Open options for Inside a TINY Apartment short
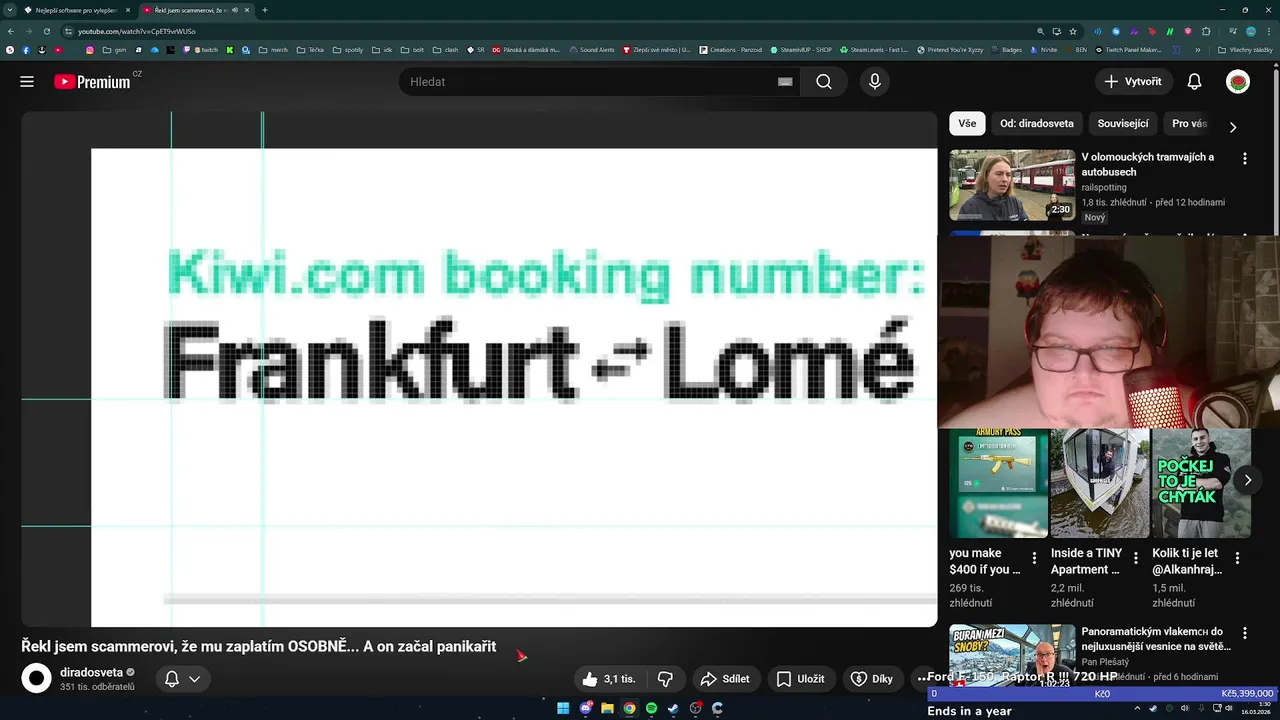The width and height of the screenshot is (1280, 720). tap(1136, 558)
